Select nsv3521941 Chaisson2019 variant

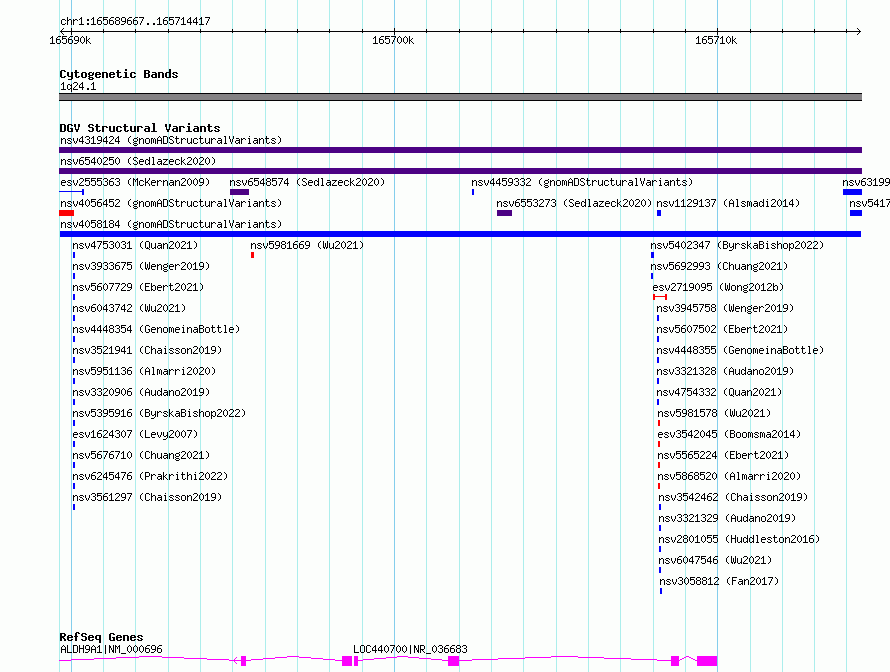point(147,350)
